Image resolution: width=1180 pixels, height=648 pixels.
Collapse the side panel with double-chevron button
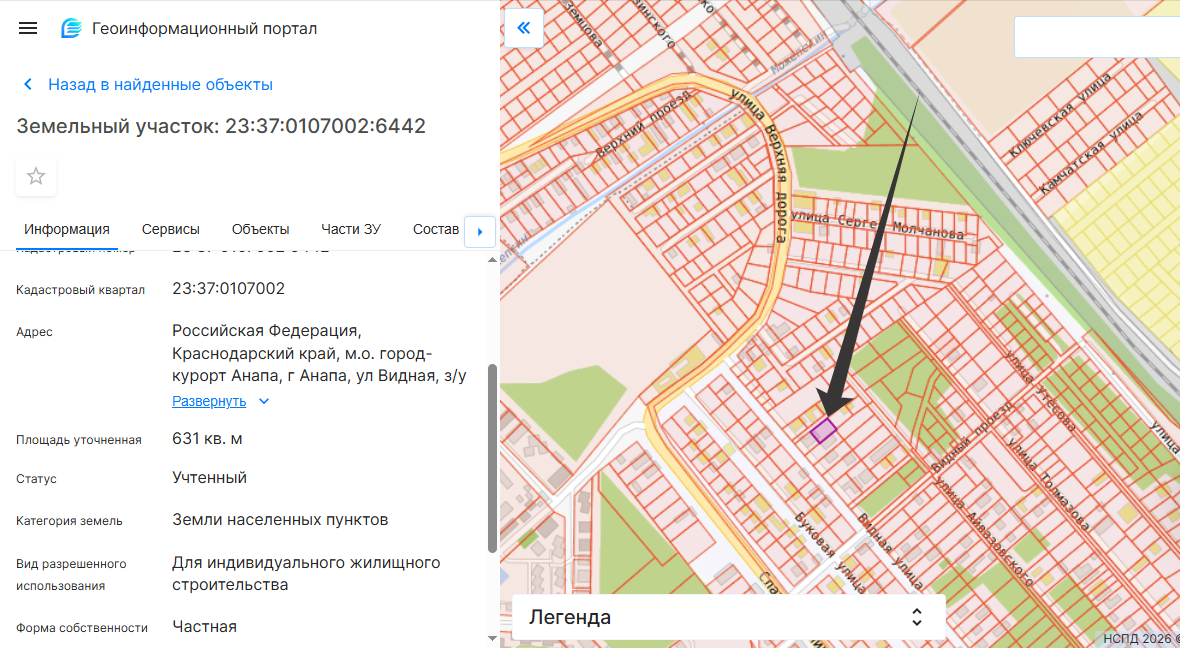pos(523,28)
